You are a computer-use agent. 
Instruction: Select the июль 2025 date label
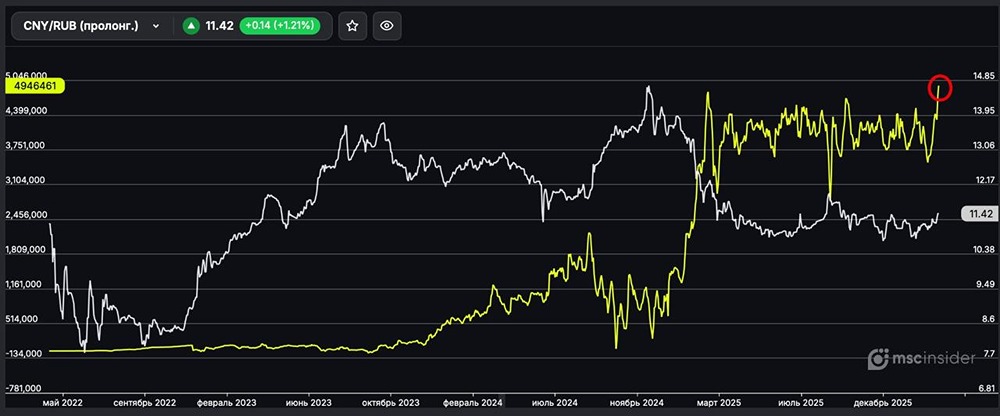click(x=802, y=403)
